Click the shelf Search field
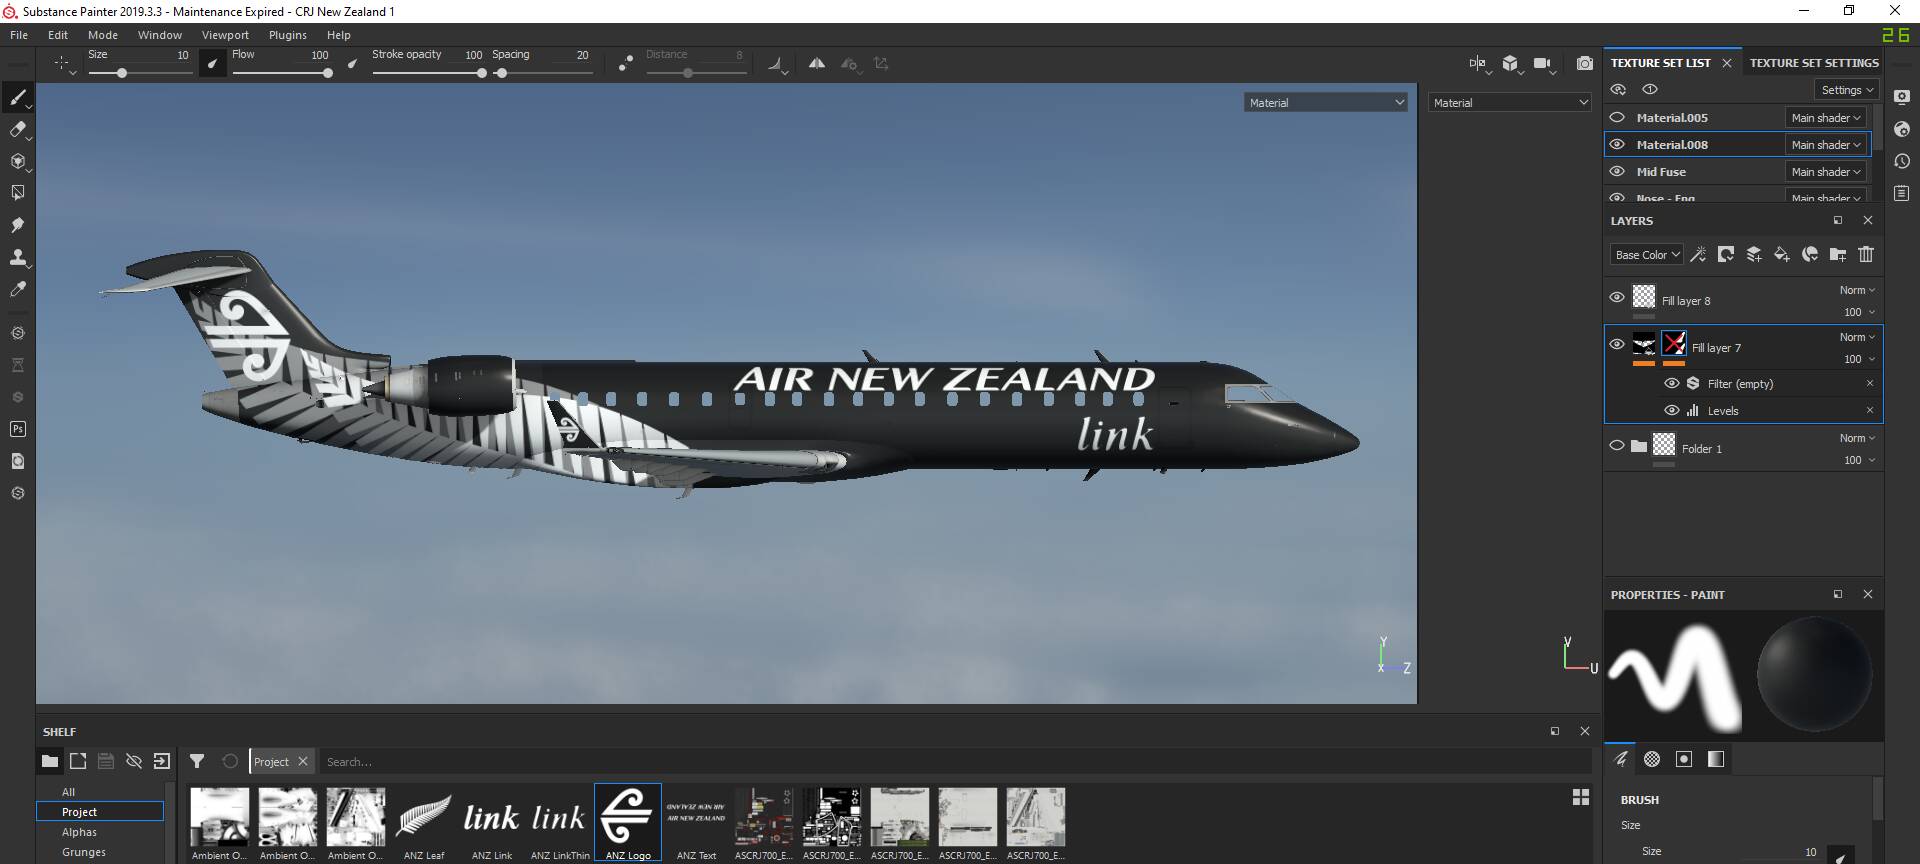This screenshot has height=864, width=1920. click(x=955, y=761)
